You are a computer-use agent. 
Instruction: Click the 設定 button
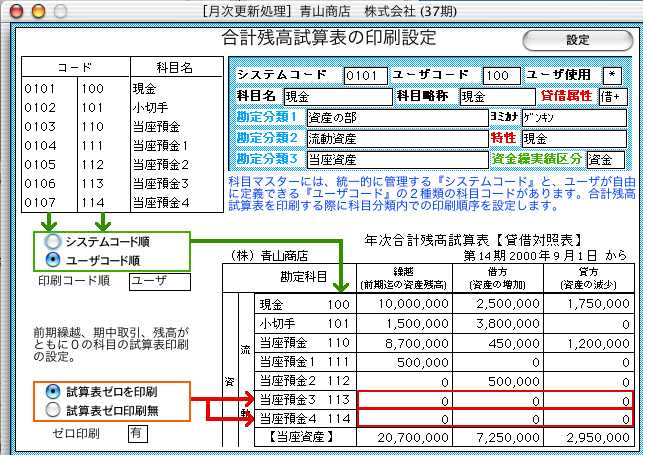(x=578, y=40)
